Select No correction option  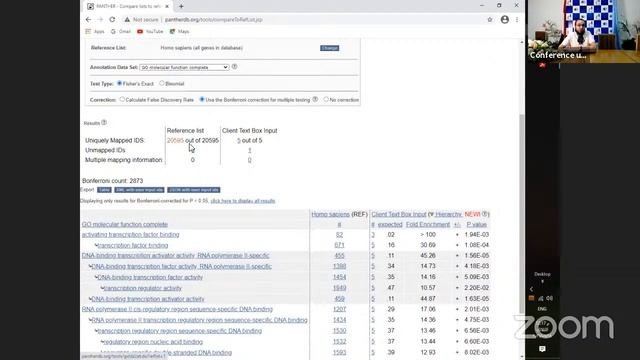coord(326,99)
